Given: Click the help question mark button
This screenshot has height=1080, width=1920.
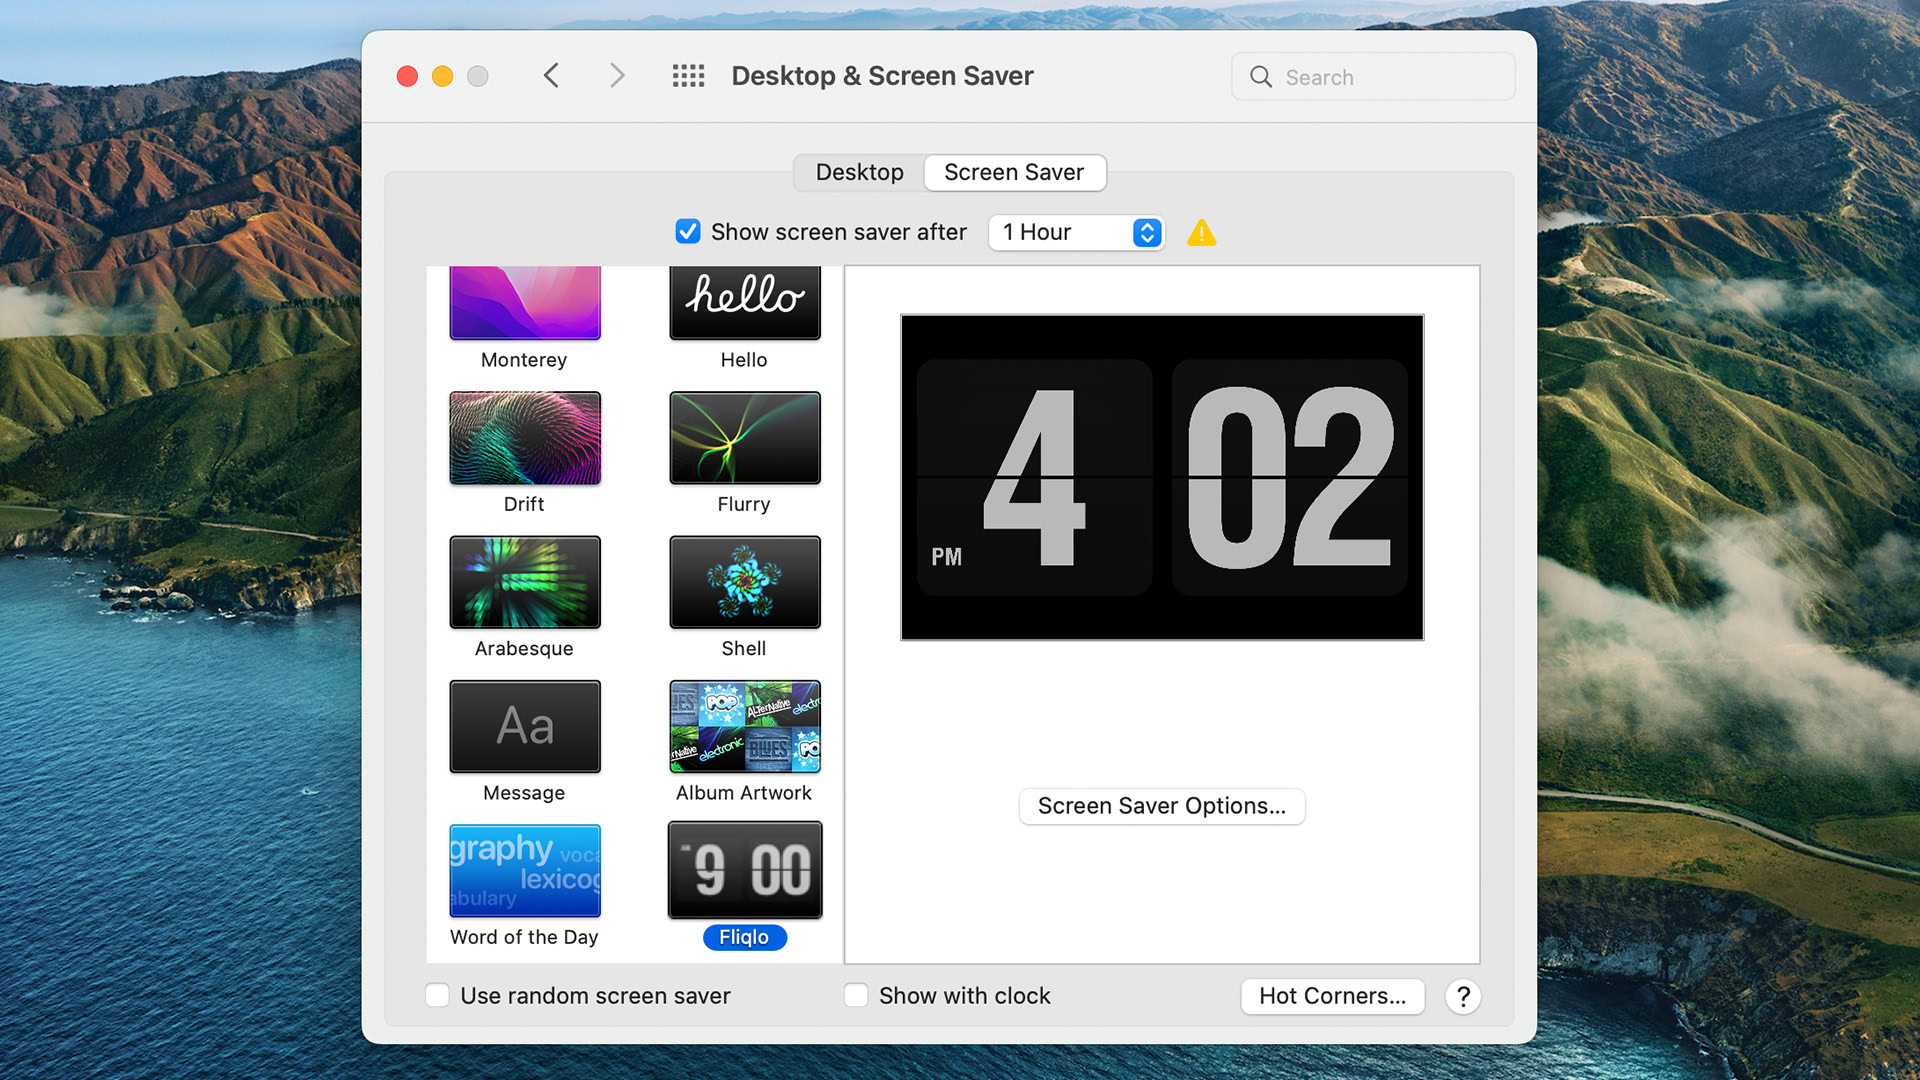Looking at the screenshot, I should point(1462,996).
